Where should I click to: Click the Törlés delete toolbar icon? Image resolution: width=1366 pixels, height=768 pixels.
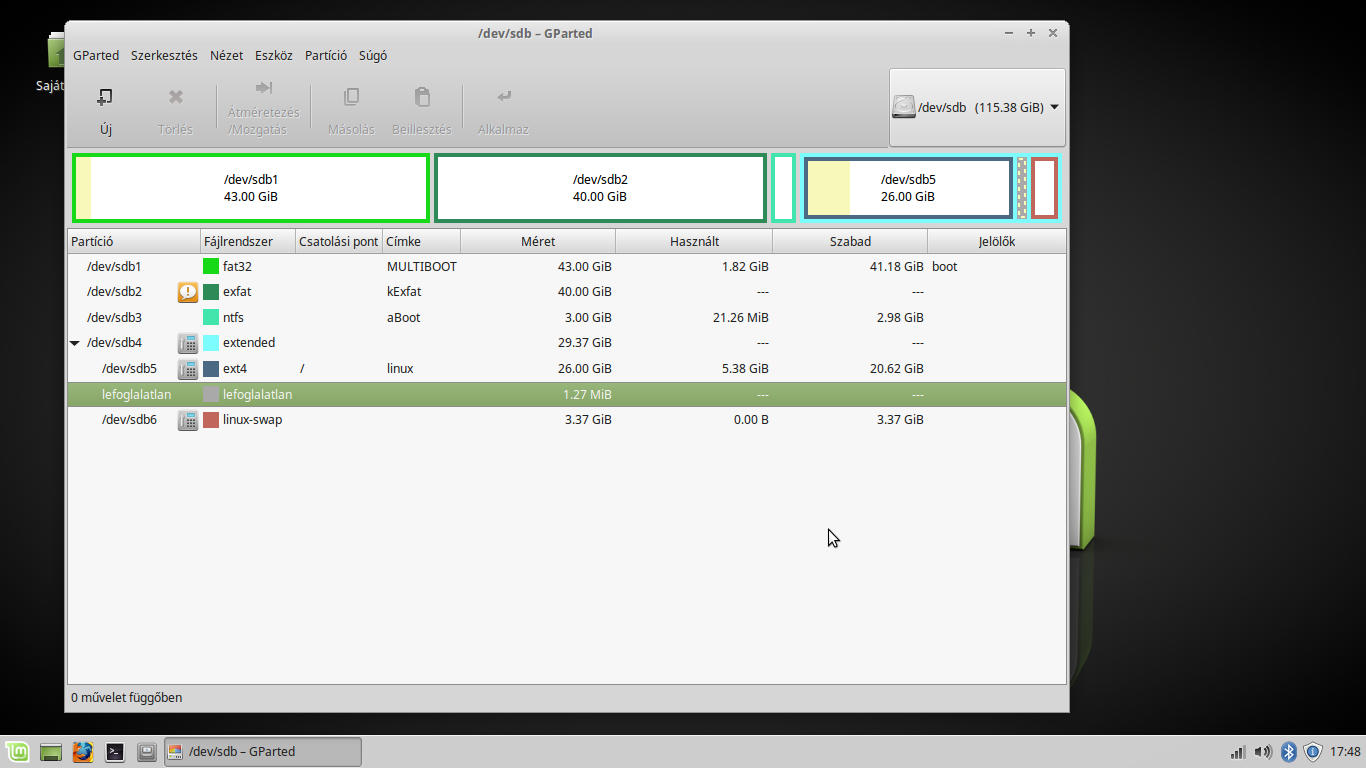click(x=176, y=97)
